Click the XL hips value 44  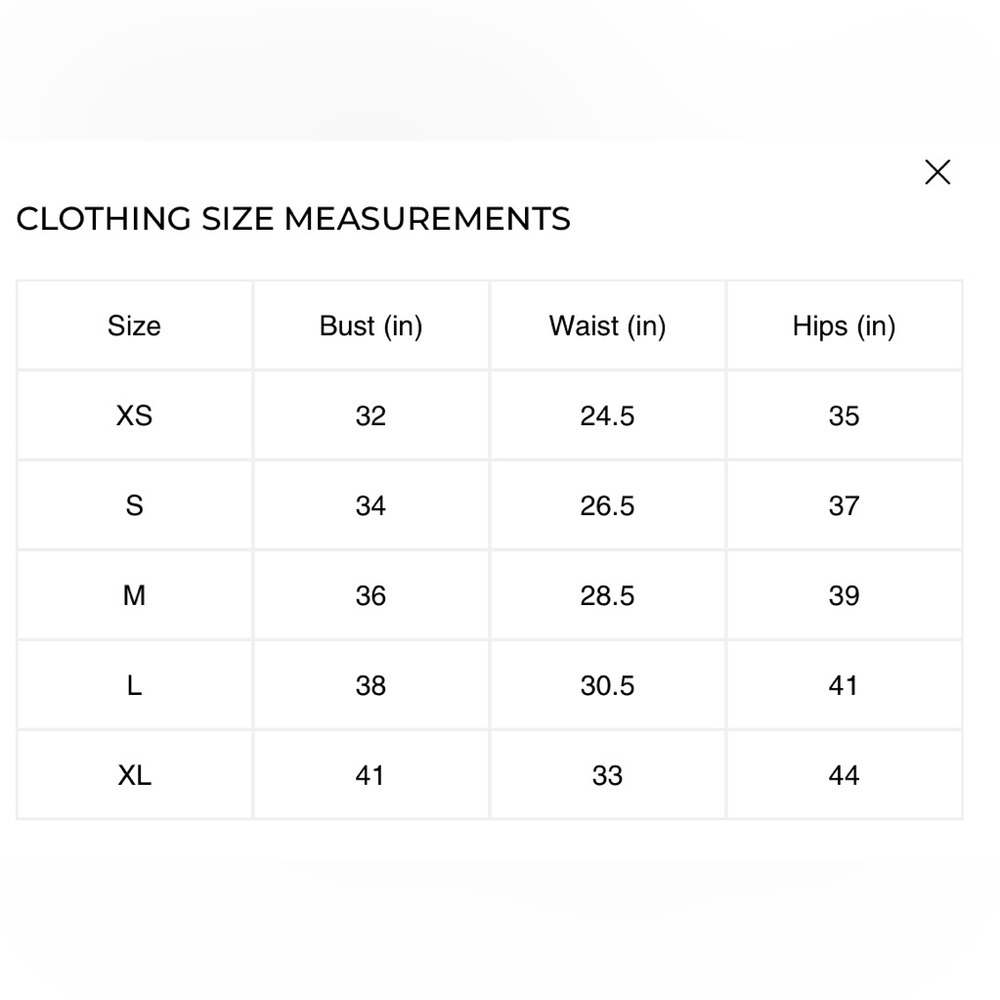(x=844, y=776)
